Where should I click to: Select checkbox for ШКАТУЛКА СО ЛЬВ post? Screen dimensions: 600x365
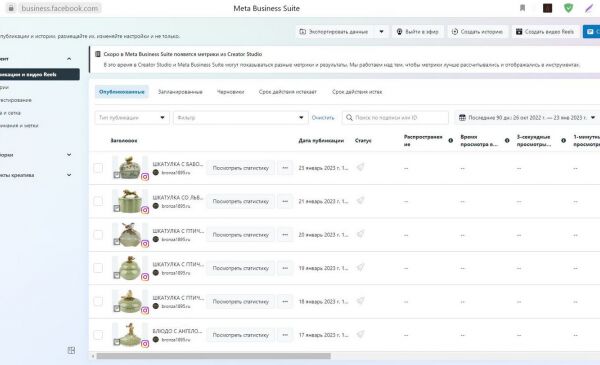coord(98,201)
